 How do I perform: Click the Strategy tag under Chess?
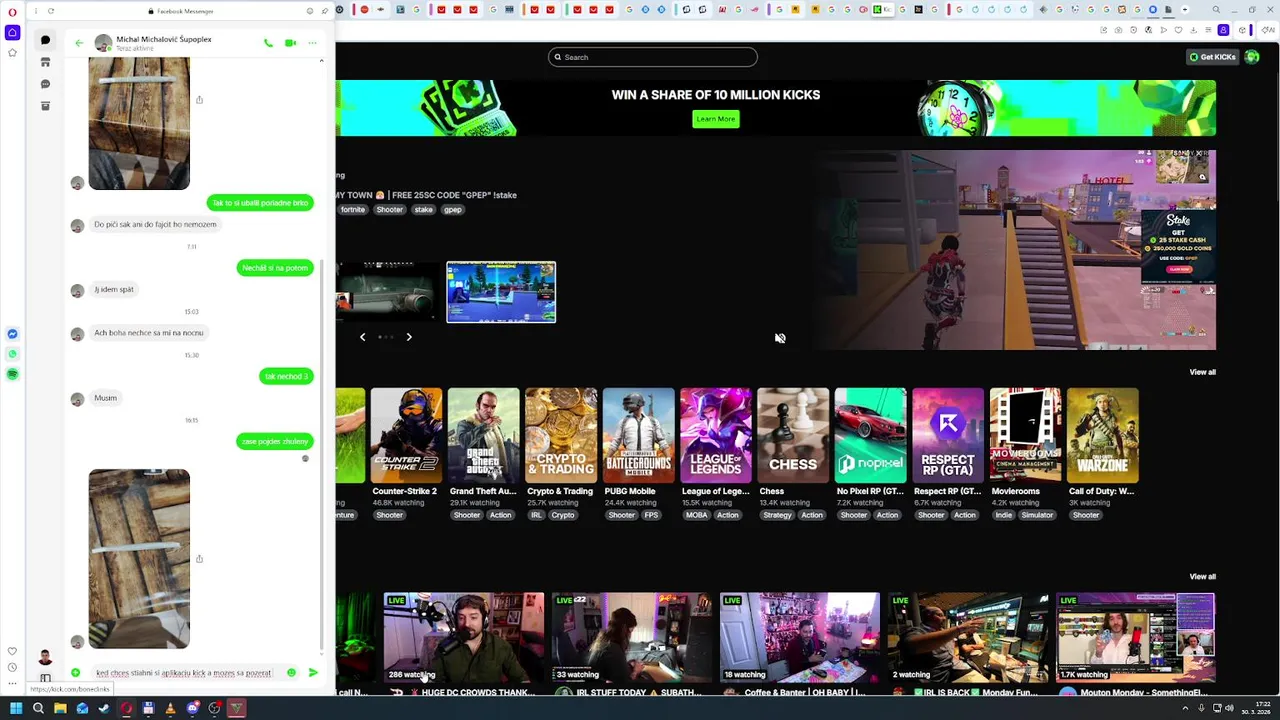pos(777,515)
